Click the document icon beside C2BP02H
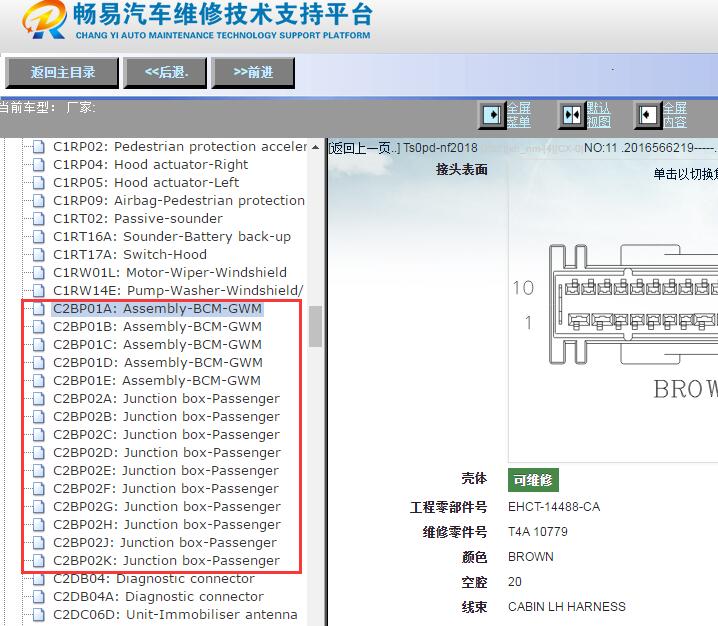Viewport: 718px width, 626px height. 39,525
